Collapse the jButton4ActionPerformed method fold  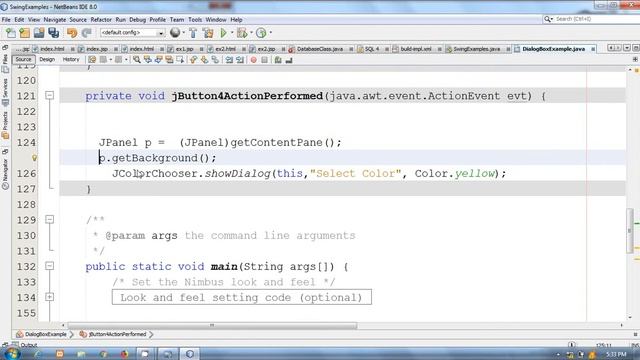point(49,96)
